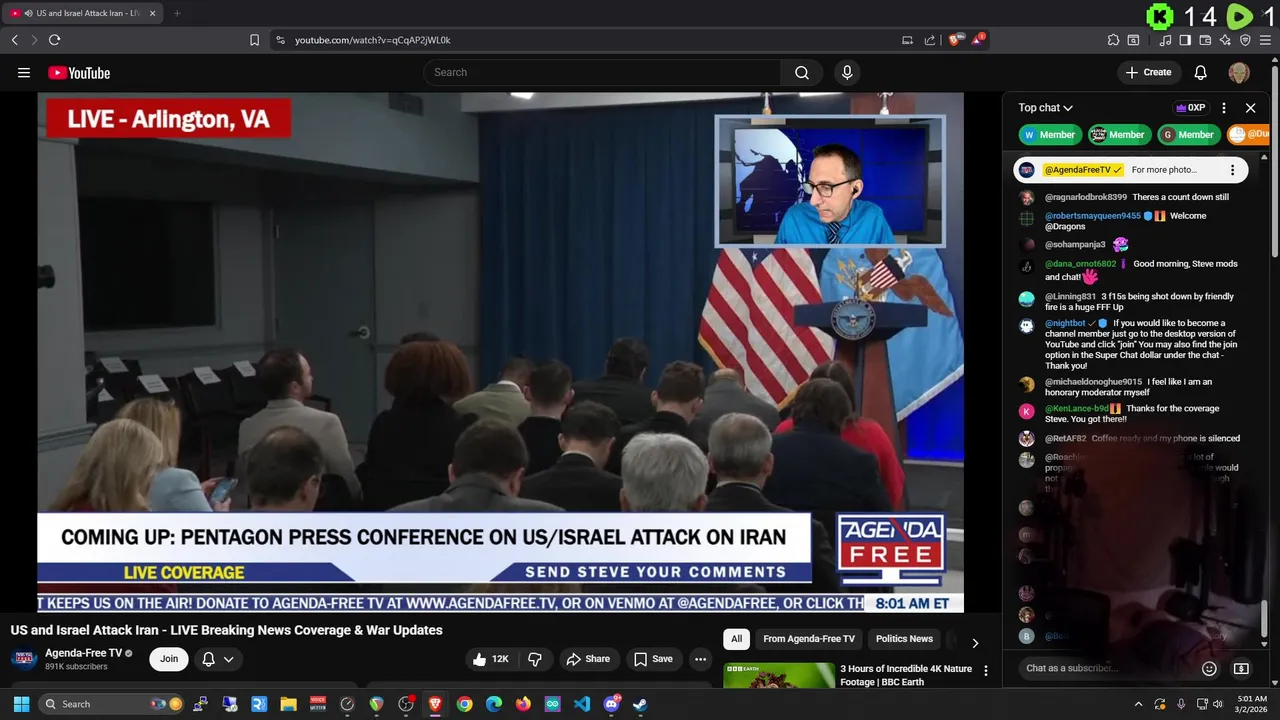The height and width of the screenshot is (720, 1280).
Task: Open emoji picker in chat box
Action: (1209, 668)
